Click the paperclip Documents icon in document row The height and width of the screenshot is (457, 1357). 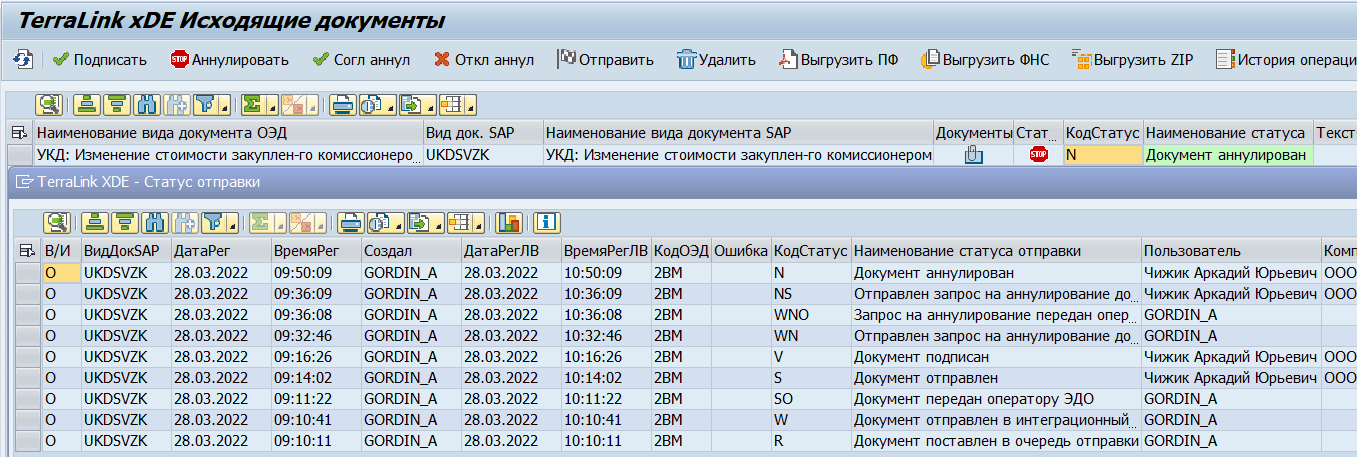[973, 155]
